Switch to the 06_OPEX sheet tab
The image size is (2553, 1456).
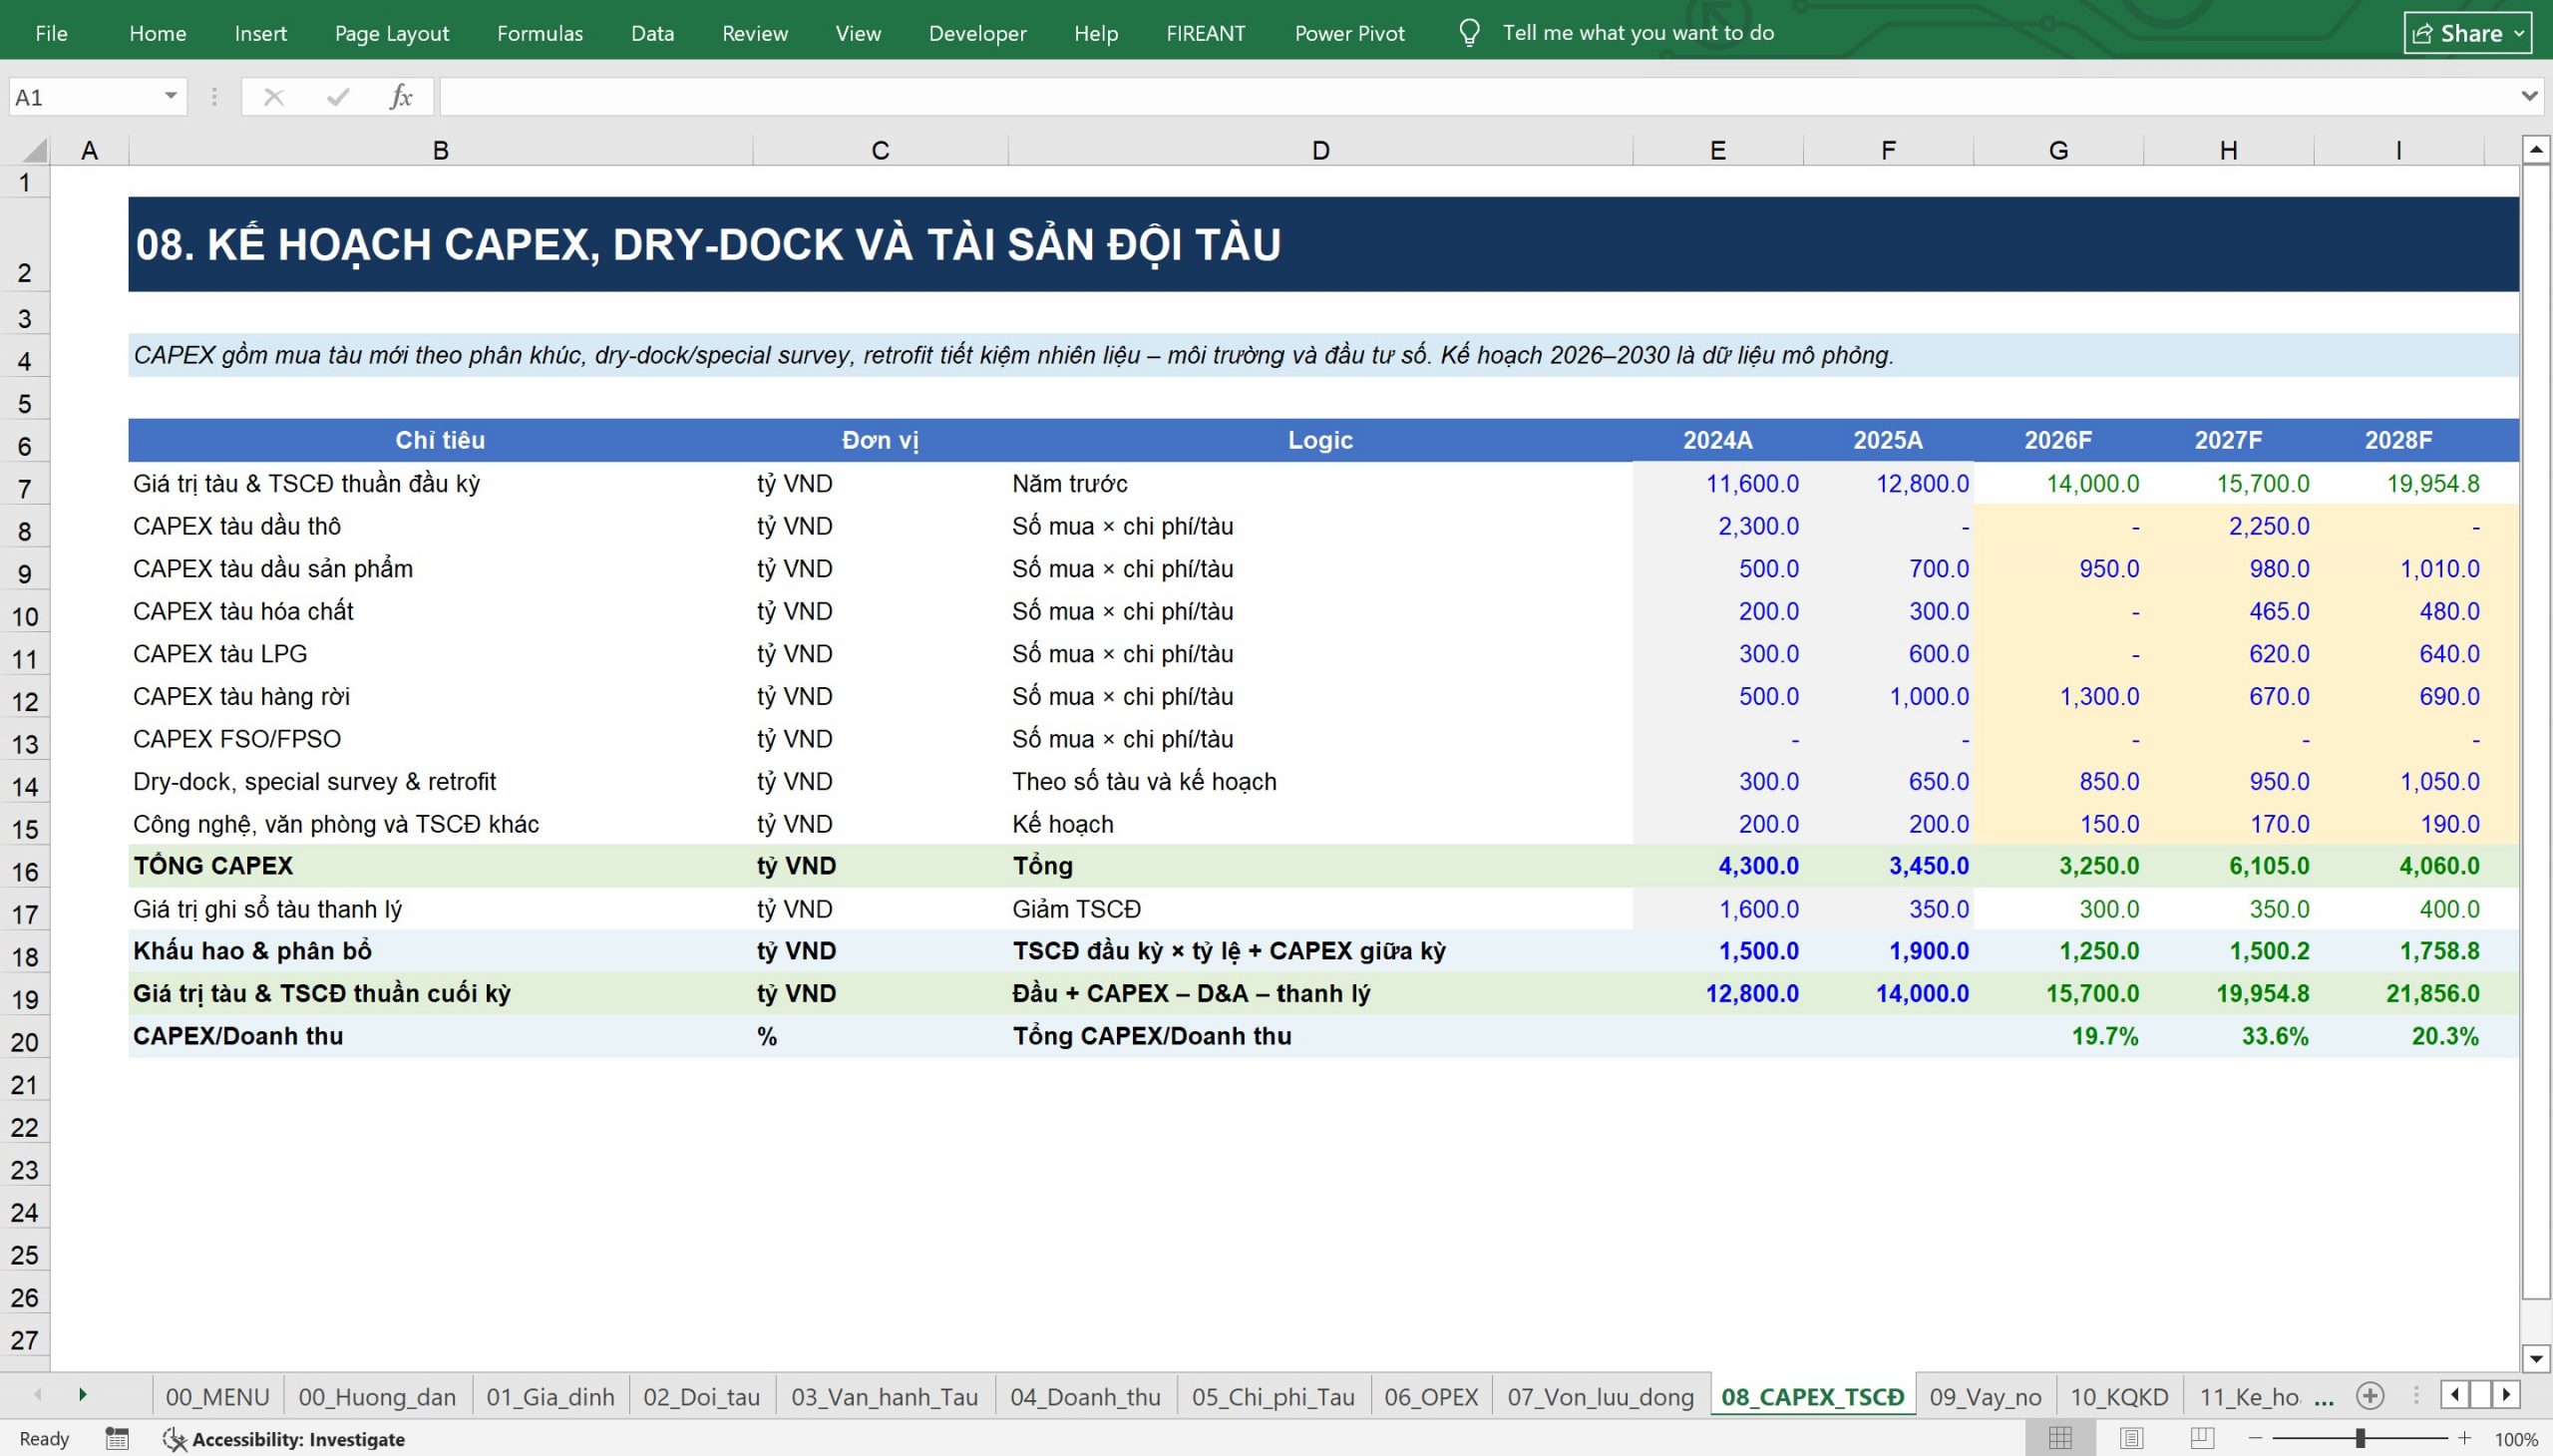[x=1431, y=1396]
